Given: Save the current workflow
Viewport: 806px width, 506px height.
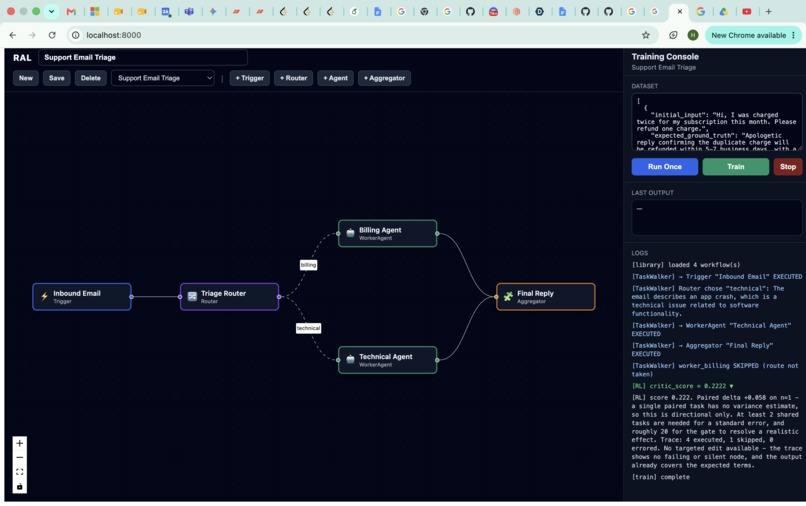Looking at the screenshot, I should [57, 78].
